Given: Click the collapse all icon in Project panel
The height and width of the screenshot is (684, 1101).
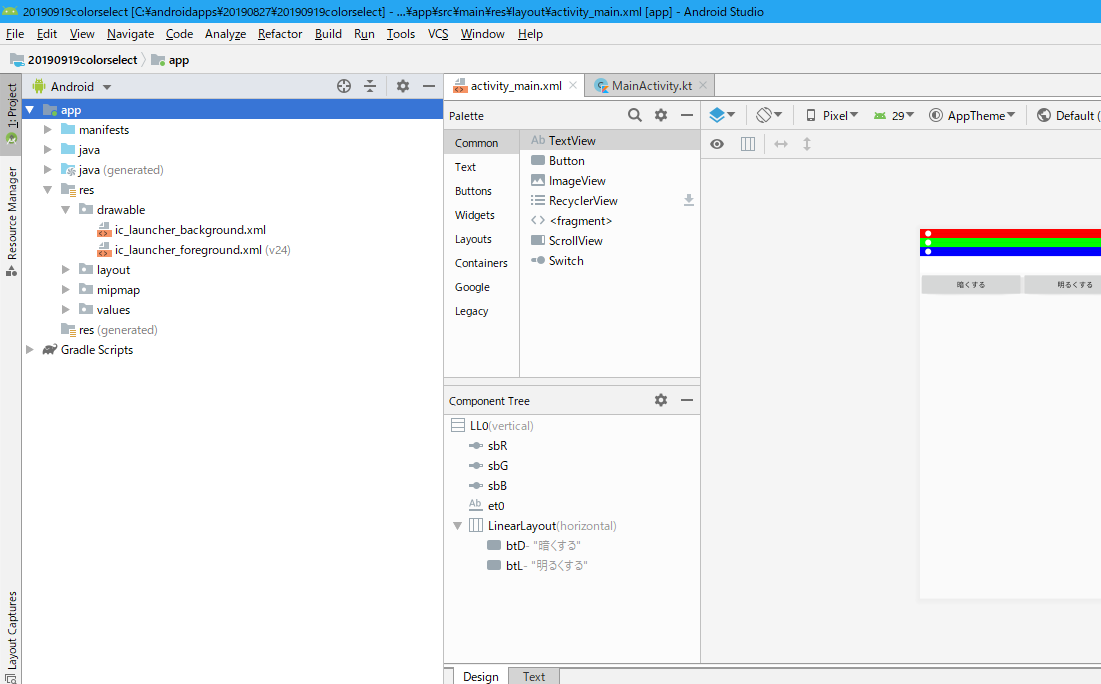Looking at the screenshot, I should click(x=370, y=86).
